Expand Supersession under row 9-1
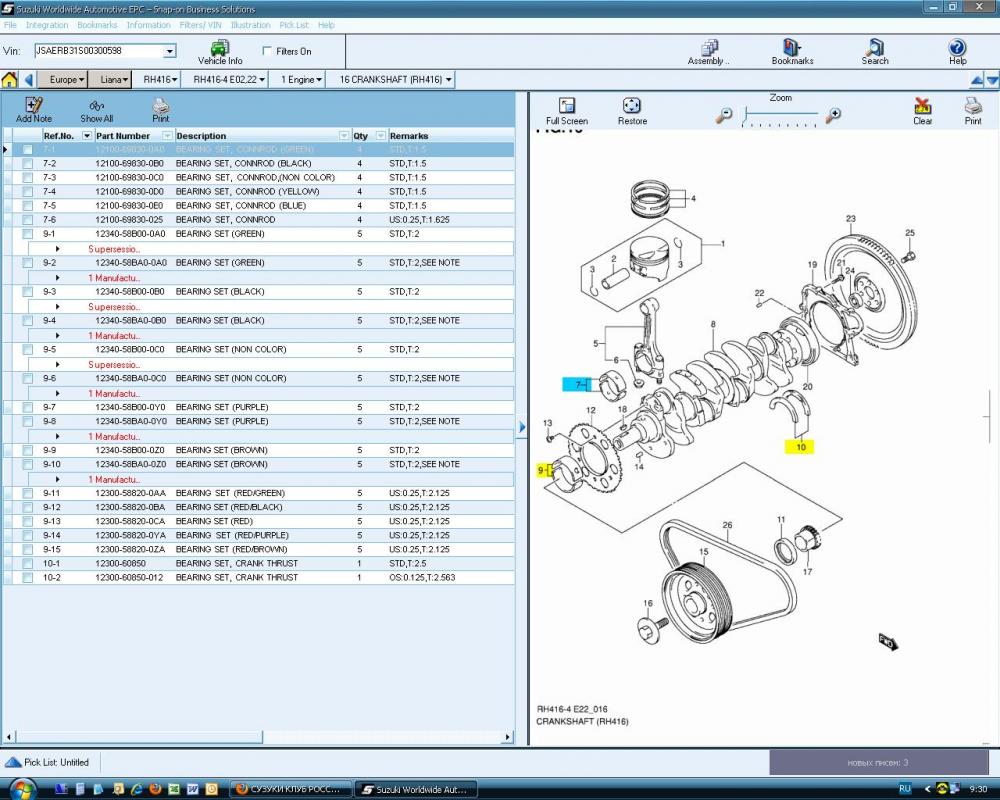 pos(57,249)
